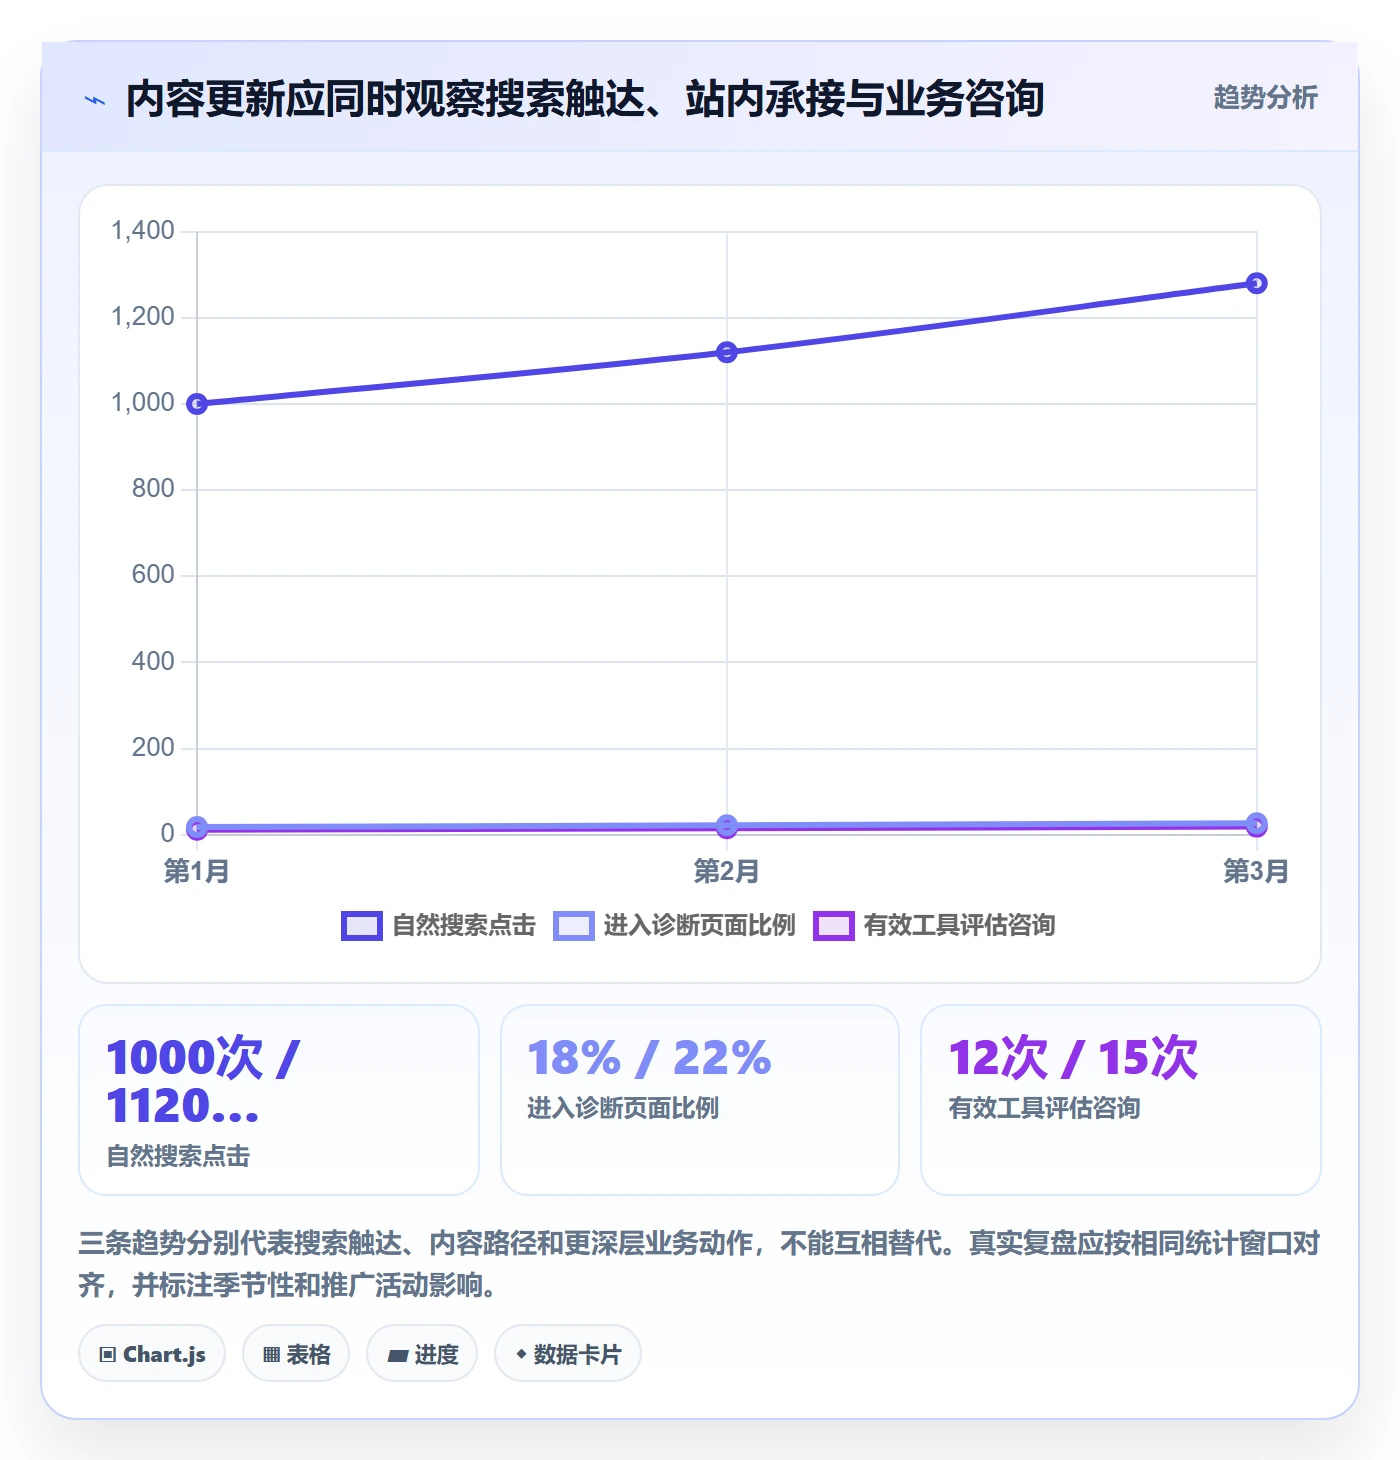The image size is (1400, 1460).
Task: Click the 1,200 y-axis value
Action: pos(143,317)
